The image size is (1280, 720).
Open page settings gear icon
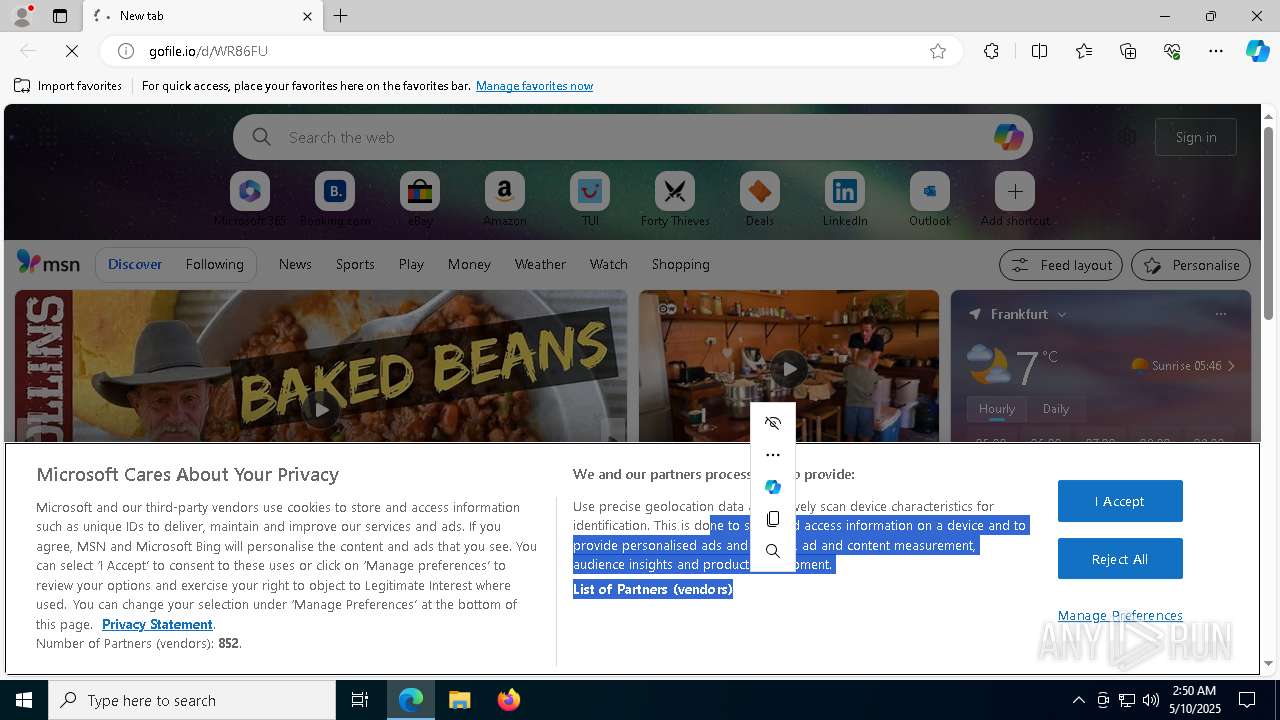[1127, 137]
